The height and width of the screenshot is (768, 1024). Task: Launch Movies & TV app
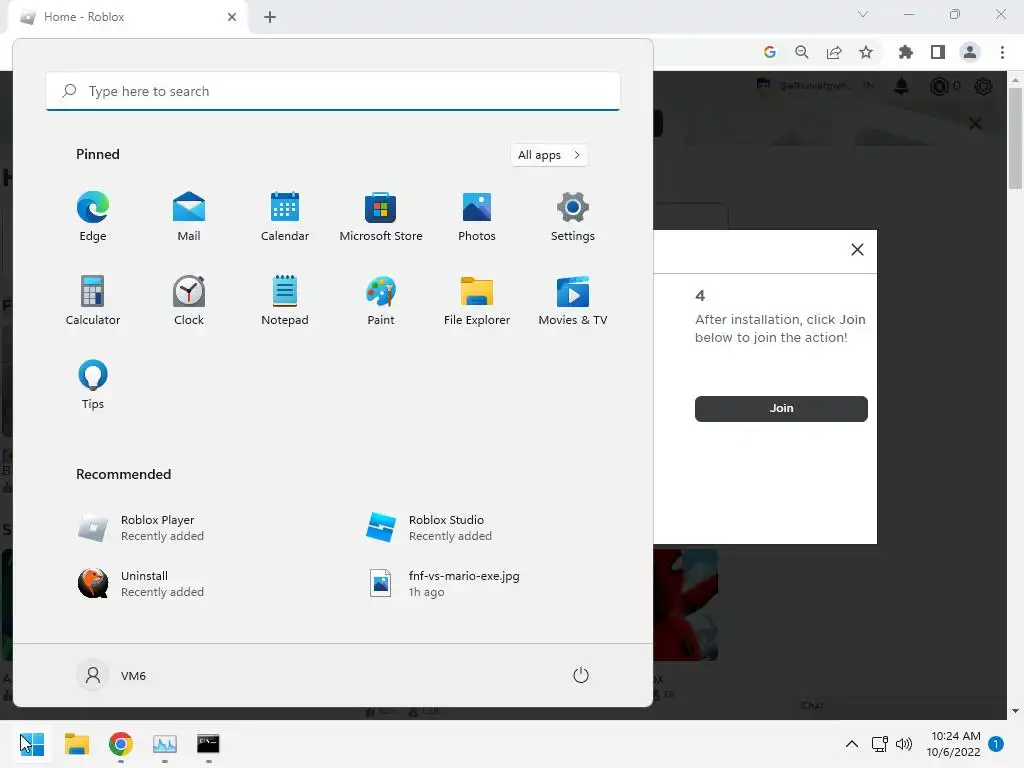point(573,301)
